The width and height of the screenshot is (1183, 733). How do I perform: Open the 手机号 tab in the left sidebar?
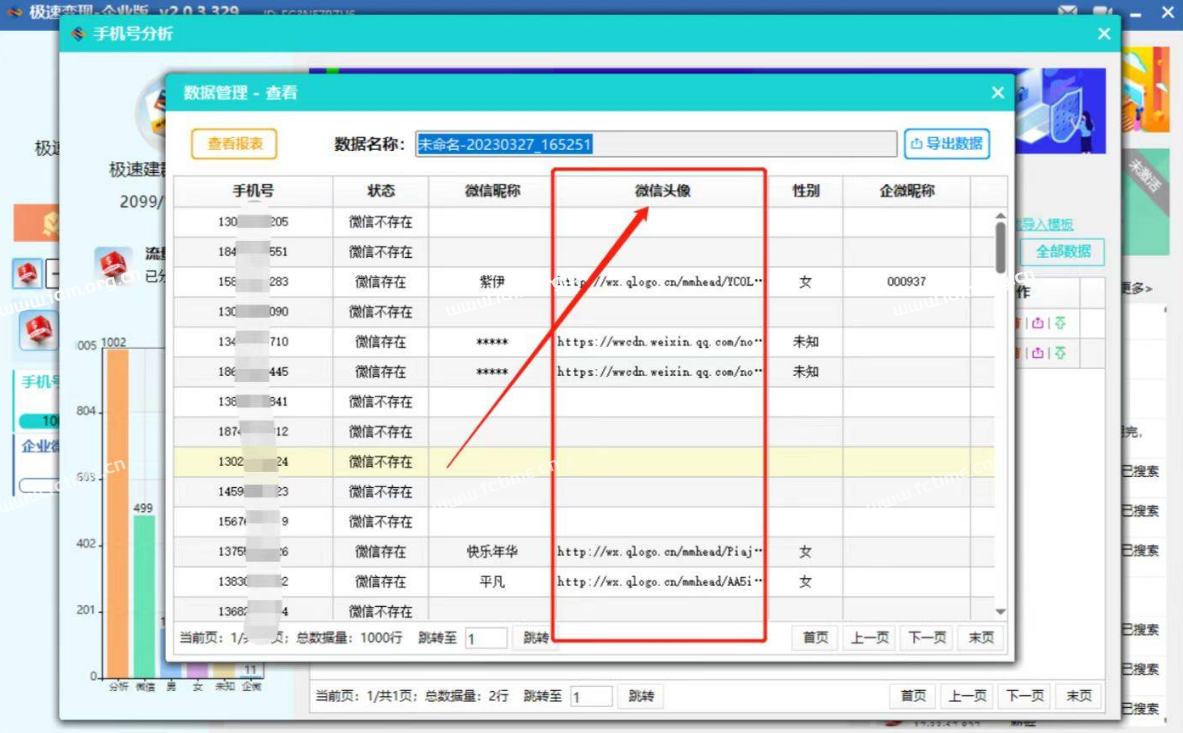tap(39, 382)
